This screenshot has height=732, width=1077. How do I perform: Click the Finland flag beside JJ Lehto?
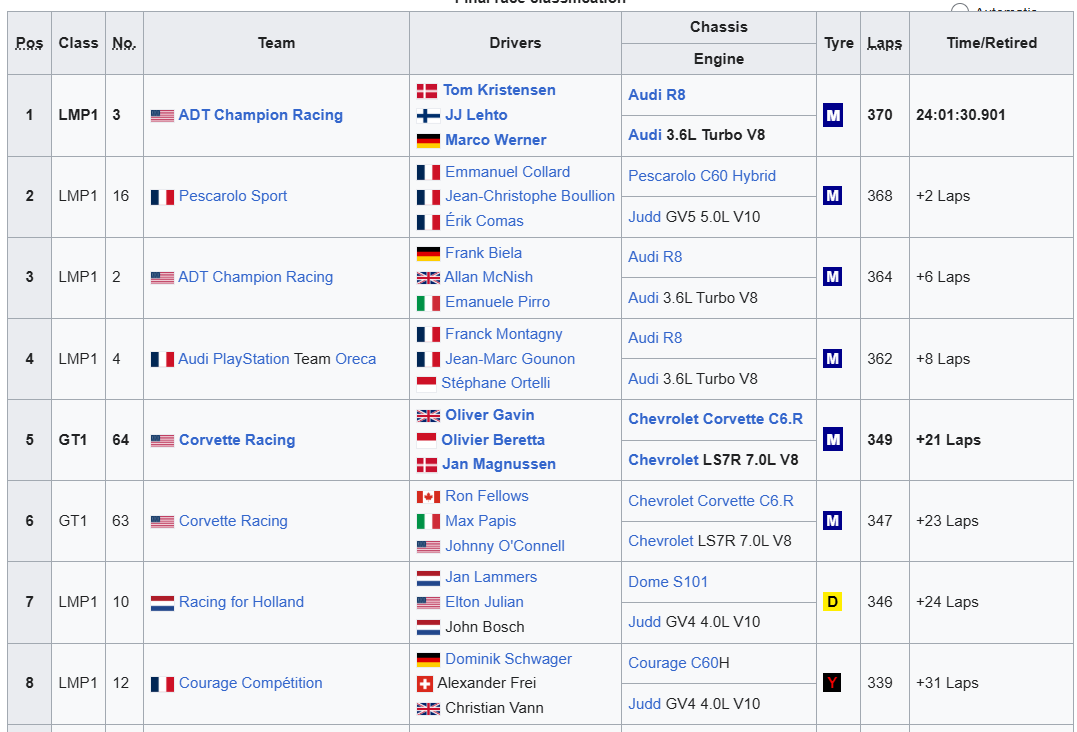point(428,116)
